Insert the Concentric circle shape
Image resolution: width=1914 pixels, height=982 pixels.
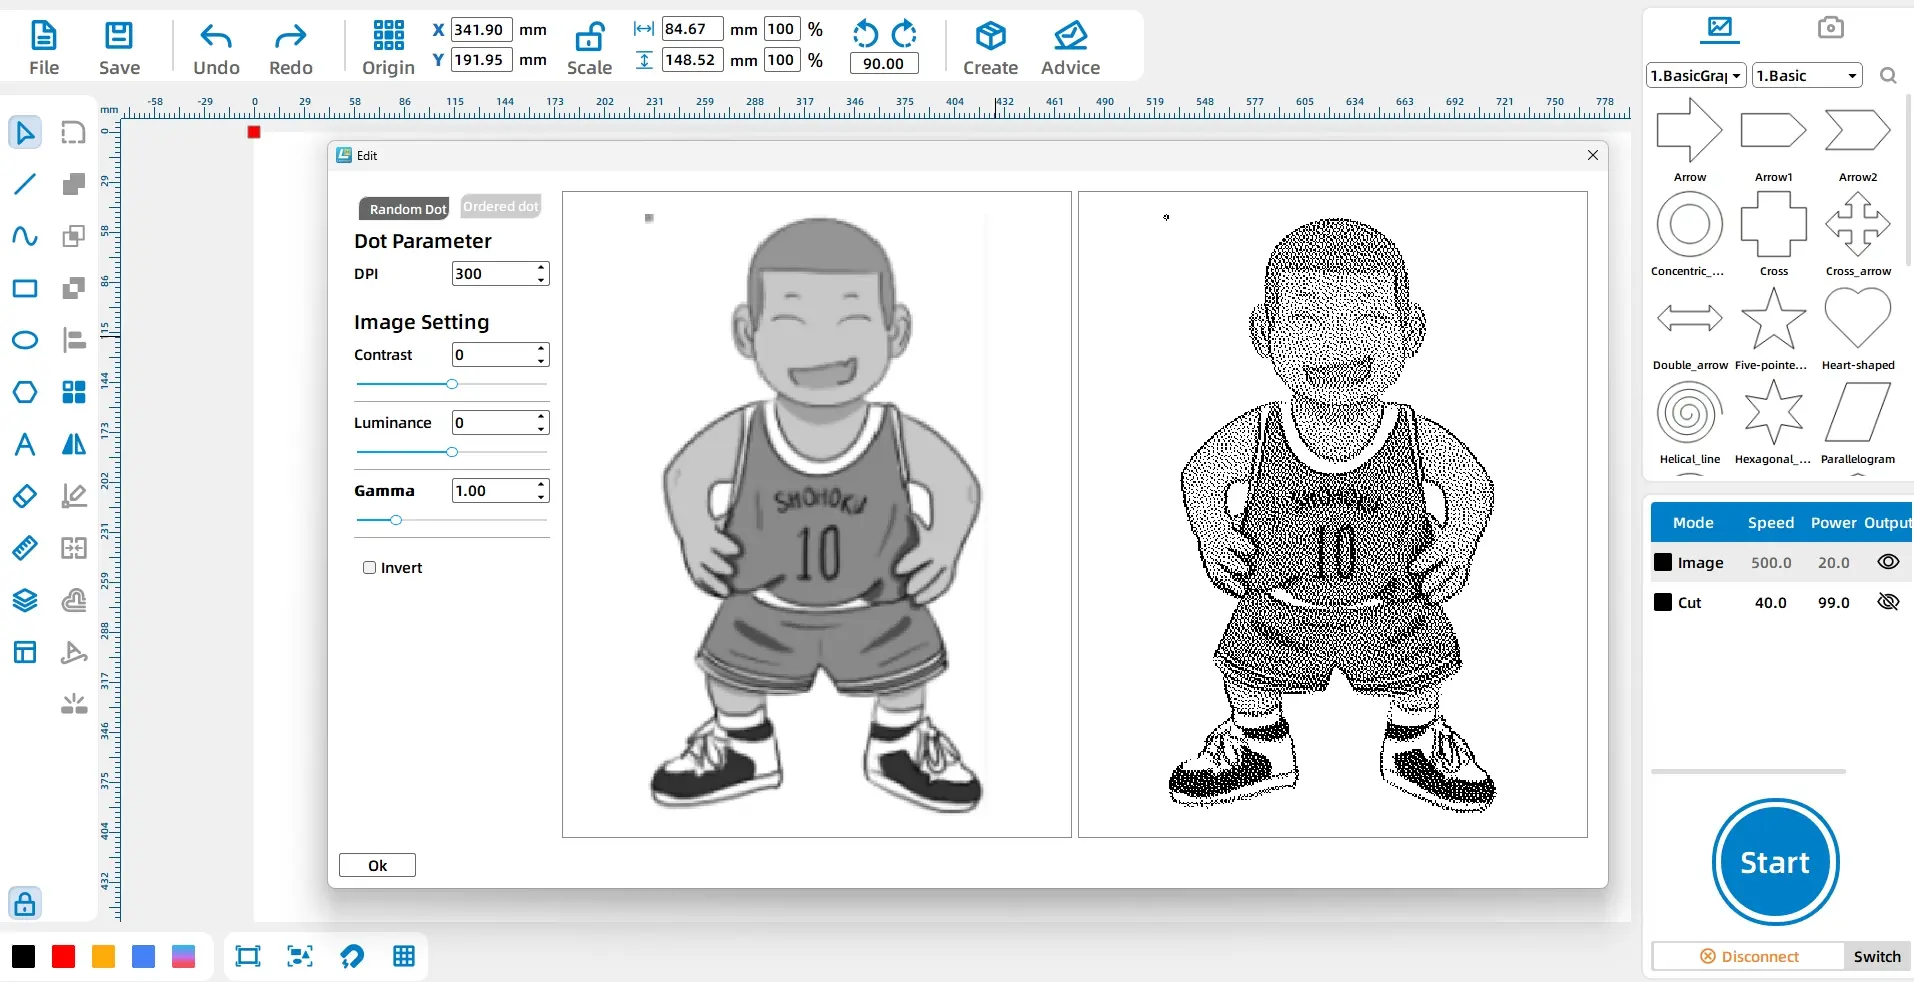tap(1690, 233)
